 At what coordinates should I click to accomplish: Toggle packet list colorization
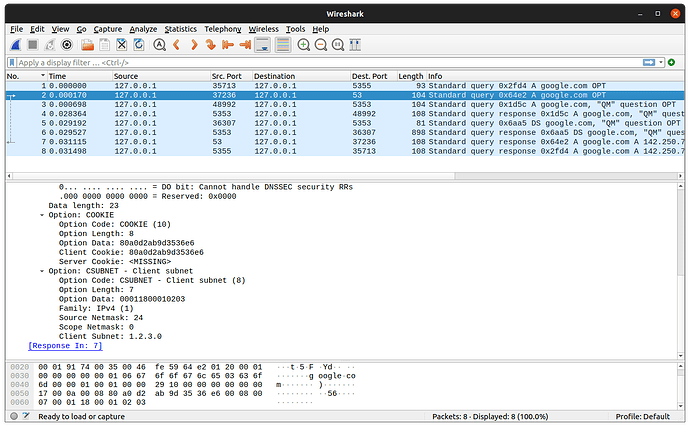[283, 45]
